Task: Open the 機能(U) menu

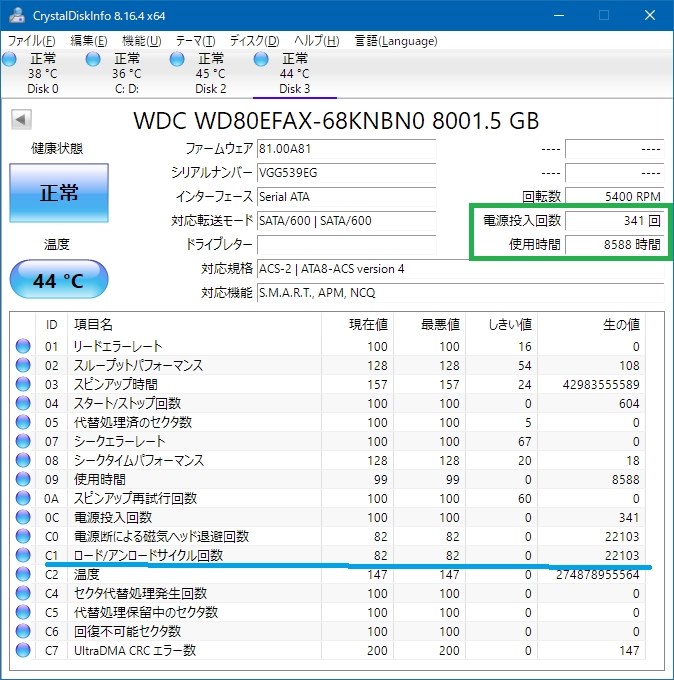Action: tap(142, 41)
